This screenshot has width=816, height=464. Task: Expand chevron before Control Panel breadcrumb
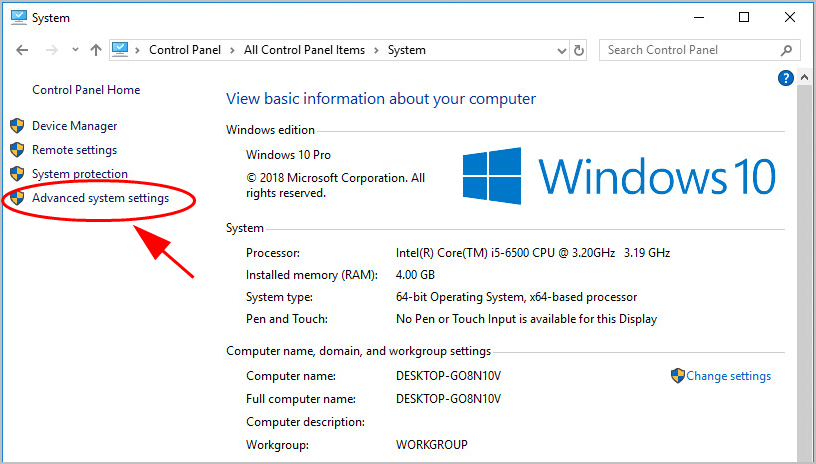click(x=137, y=50)
